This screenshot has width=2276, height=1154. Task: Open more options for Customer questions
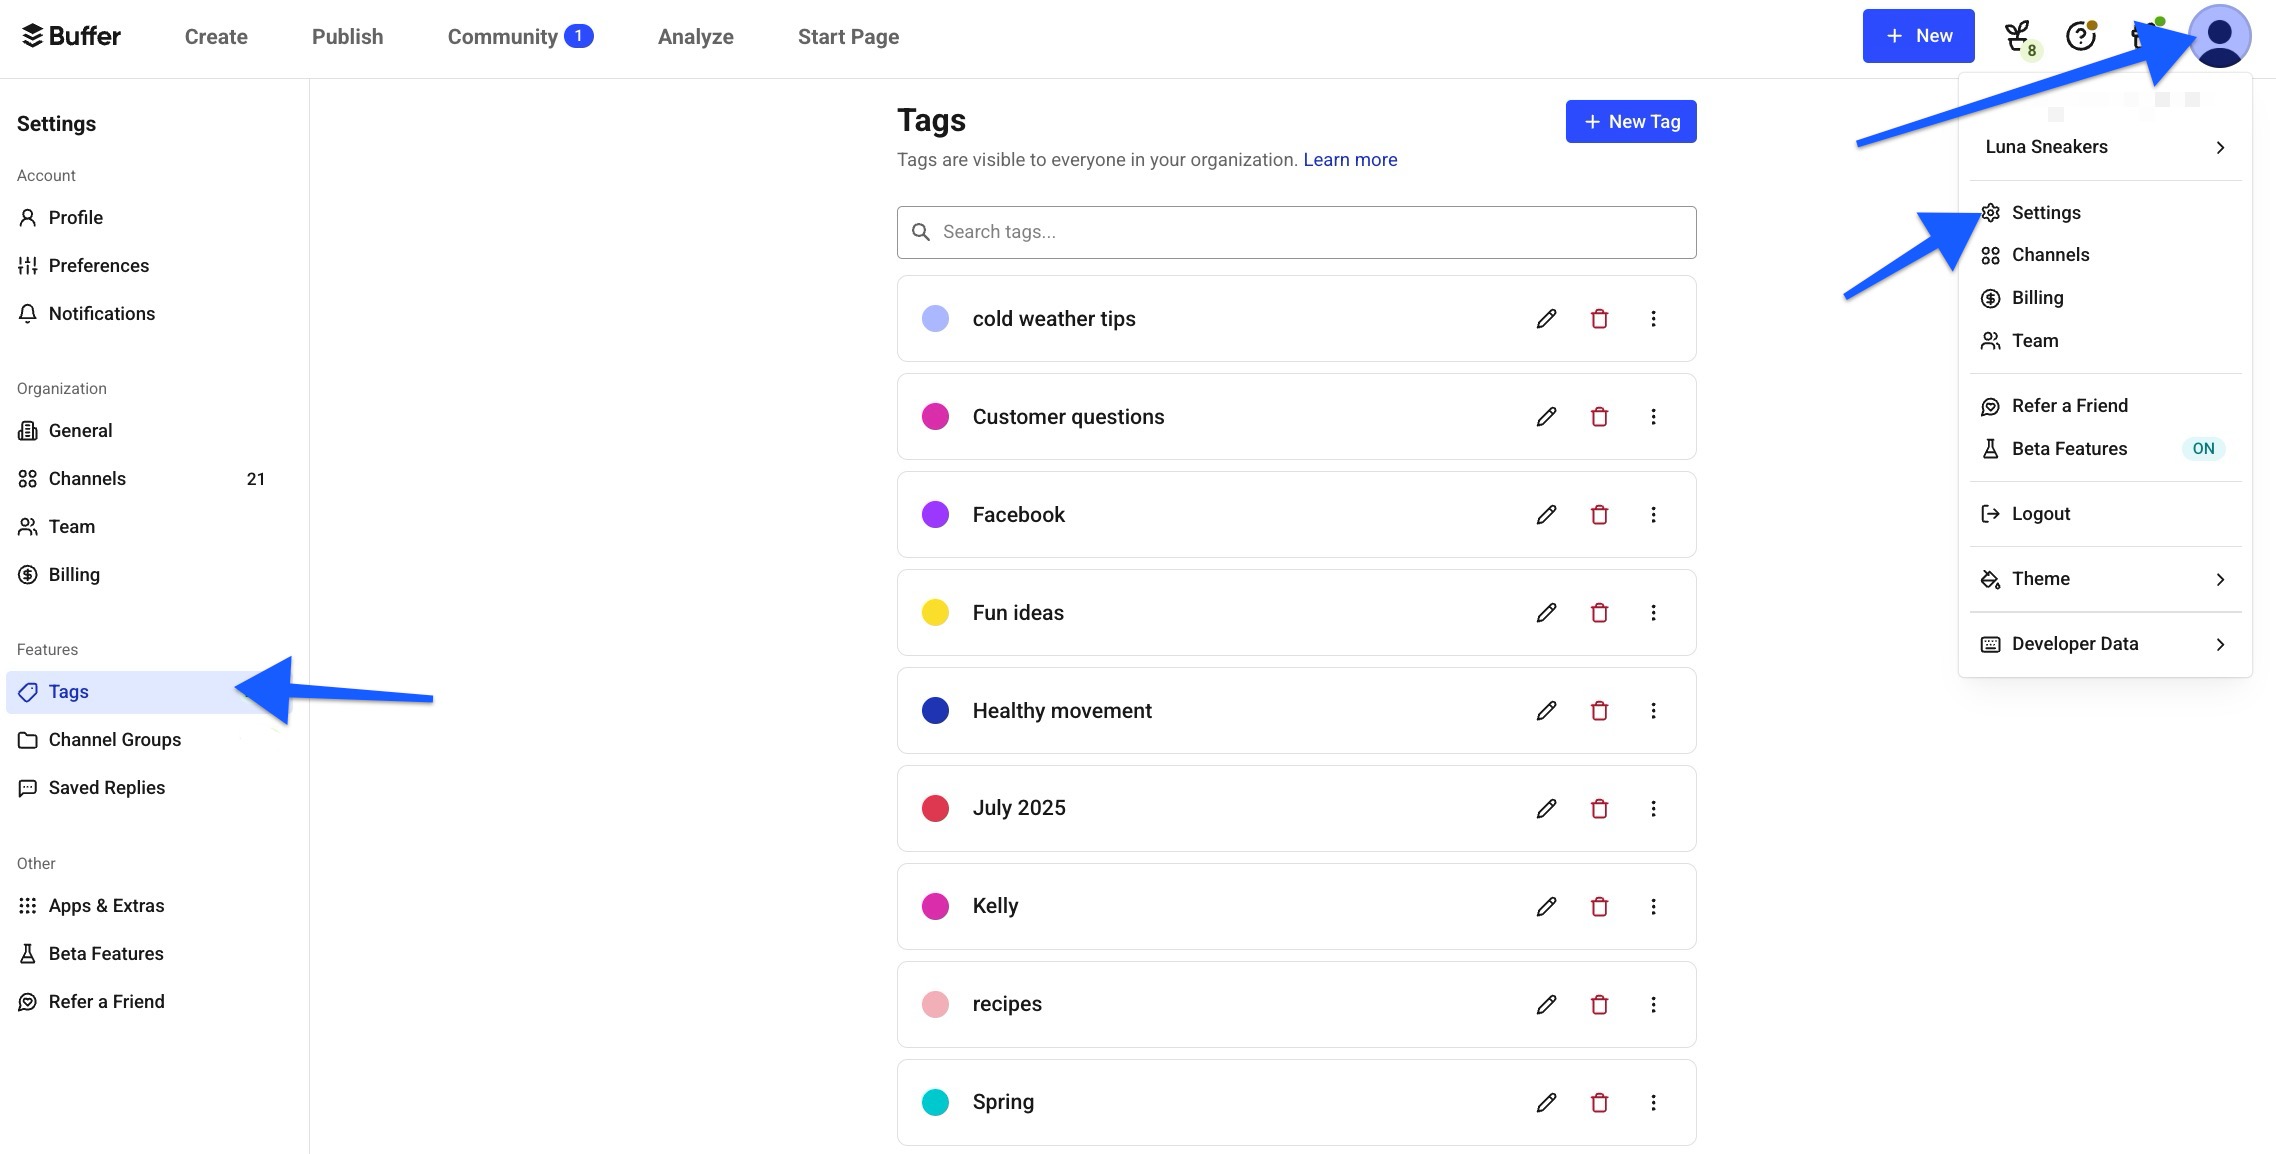tap(1653, 416)
